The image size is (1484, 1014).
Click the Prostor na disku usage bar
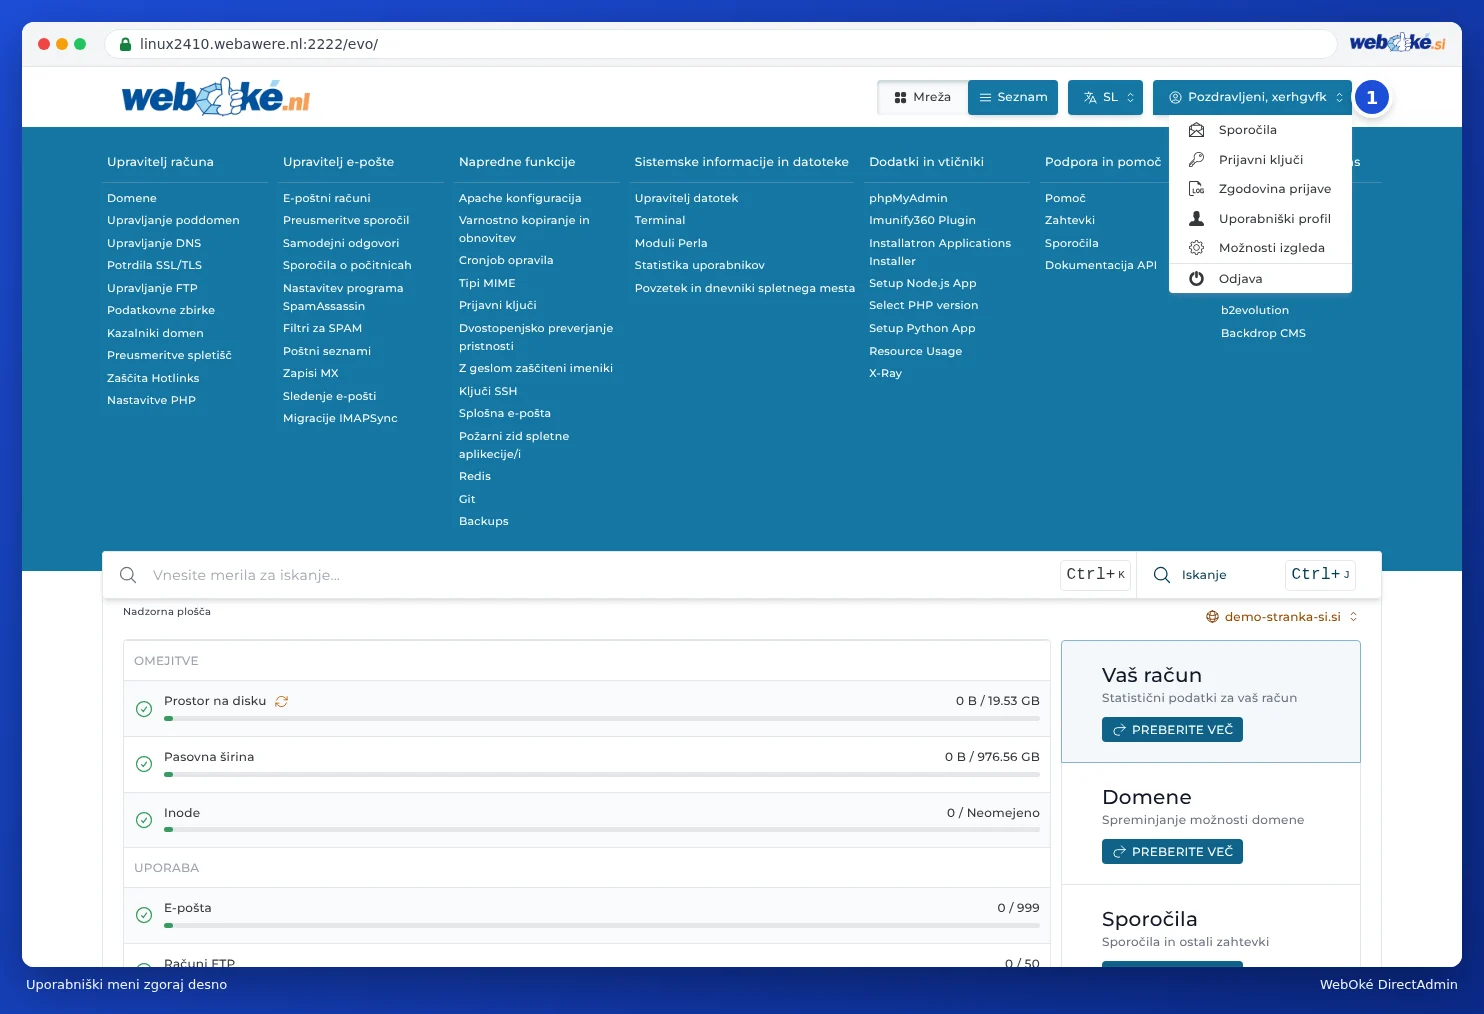[x=602, y=718]
